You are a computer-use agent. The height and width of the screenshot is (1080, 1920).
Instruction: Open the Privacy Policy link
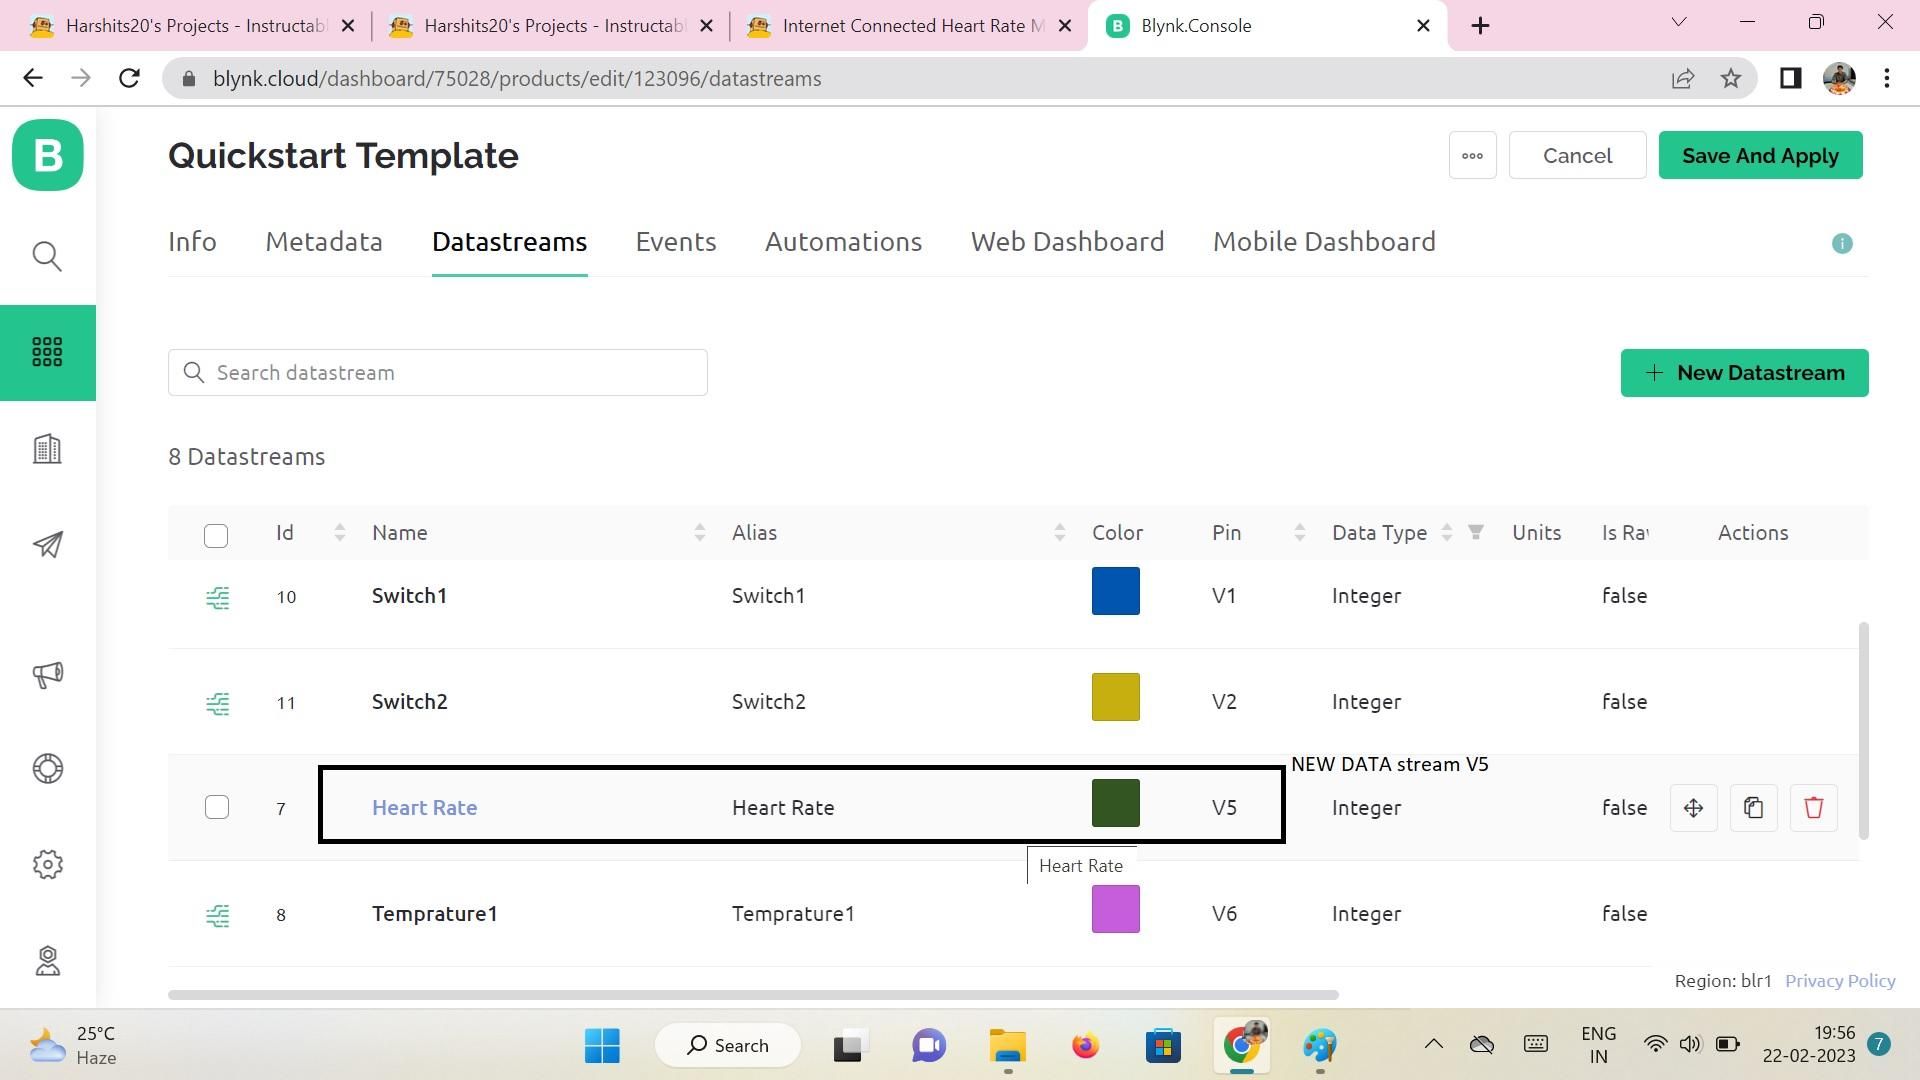pyautogui.click(x=1840, y=981)
